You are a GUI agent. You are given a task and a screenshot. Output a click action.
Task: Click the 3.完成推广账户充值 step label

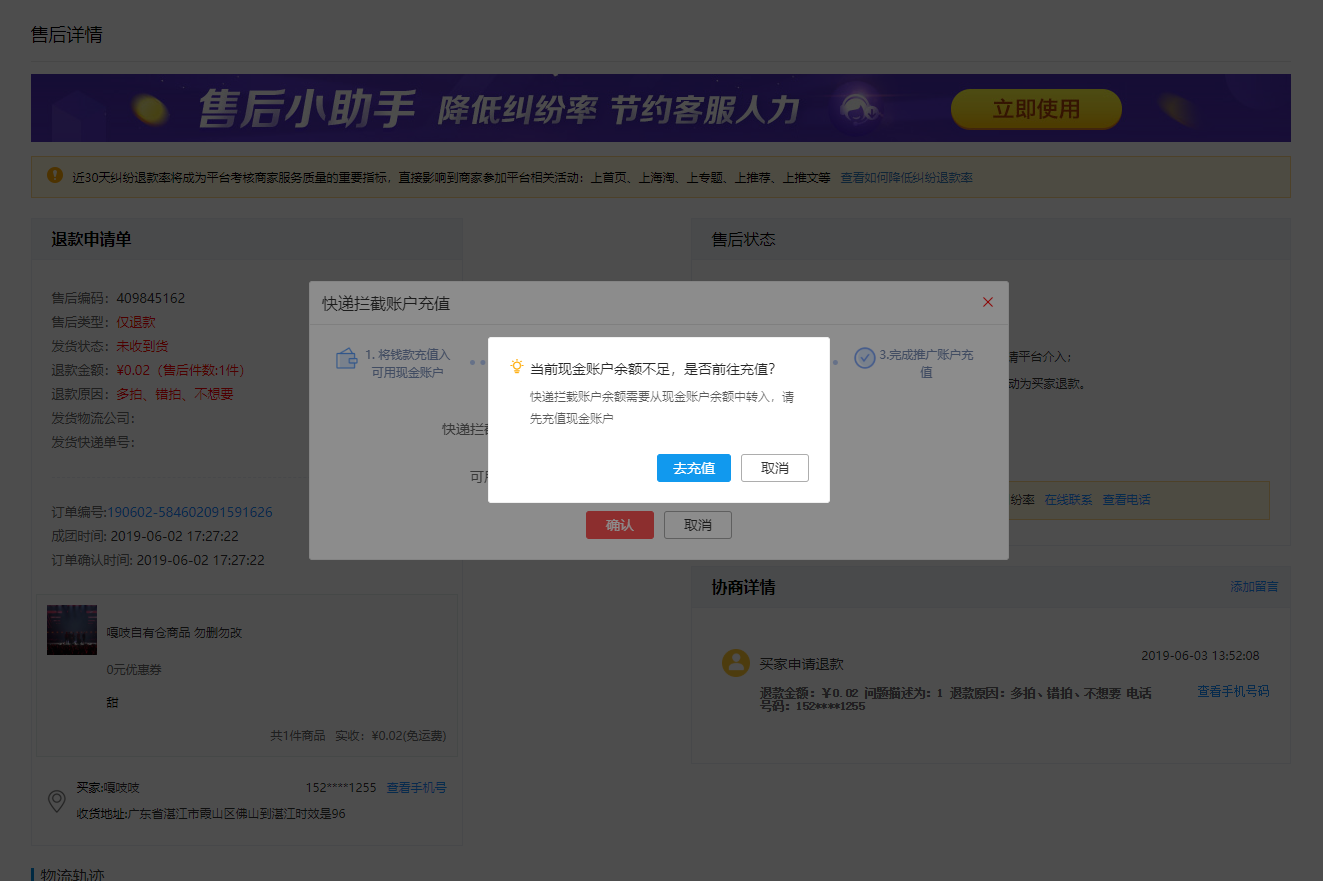(x=926, y=363)
